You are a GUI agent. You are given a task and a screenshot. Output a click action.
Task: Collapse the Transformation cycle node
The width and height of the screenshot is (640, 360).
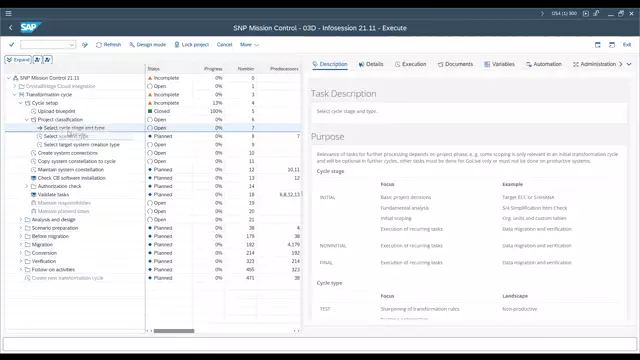click(15, 95)
